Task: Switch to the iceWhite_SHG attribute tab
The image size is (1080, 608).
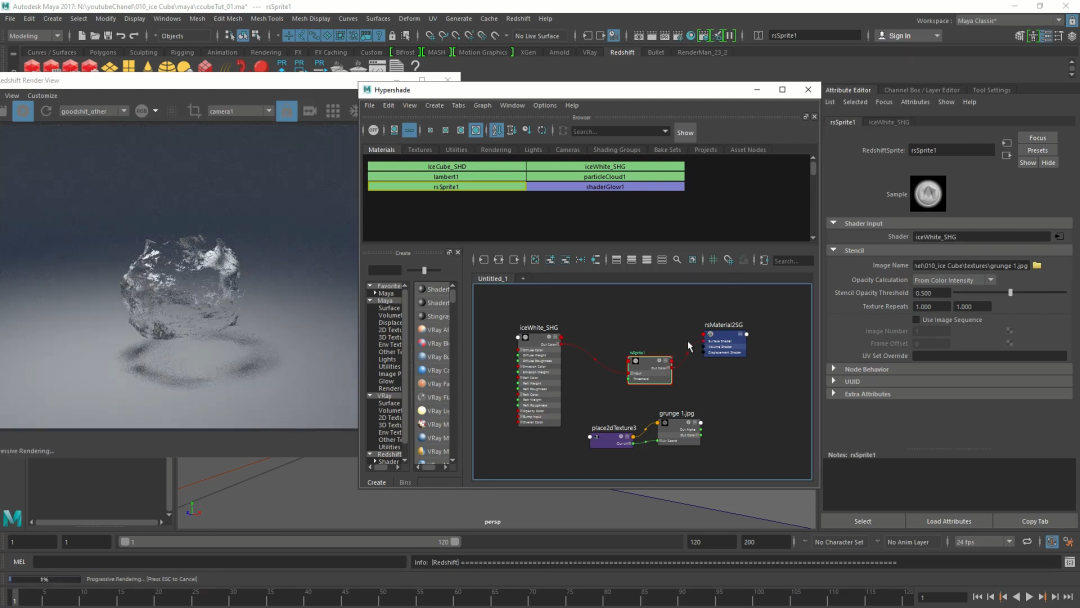Action: pyautogui.click(x=889, y=122)
